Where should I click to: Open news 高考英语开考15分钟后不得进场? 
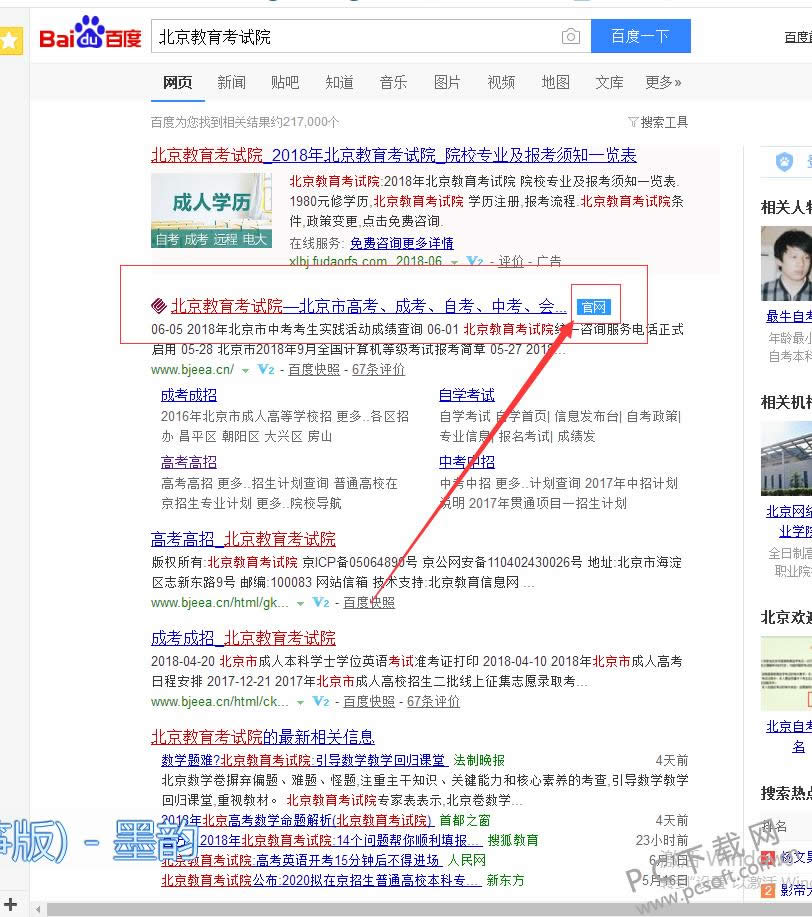coord(302,860)
